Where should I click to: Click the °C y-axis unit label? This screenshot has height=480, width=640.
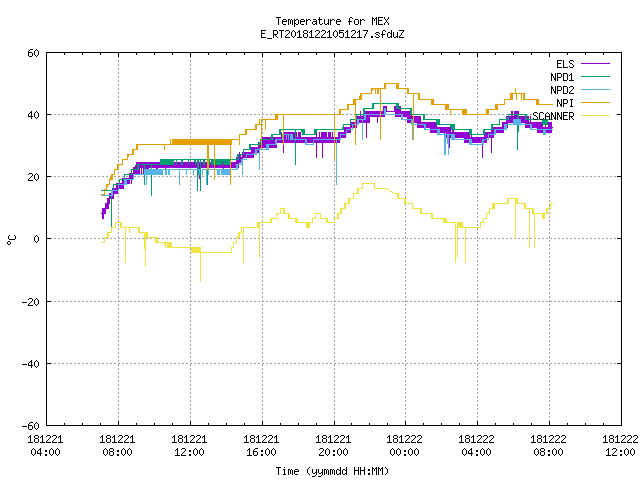coord(11,240)
